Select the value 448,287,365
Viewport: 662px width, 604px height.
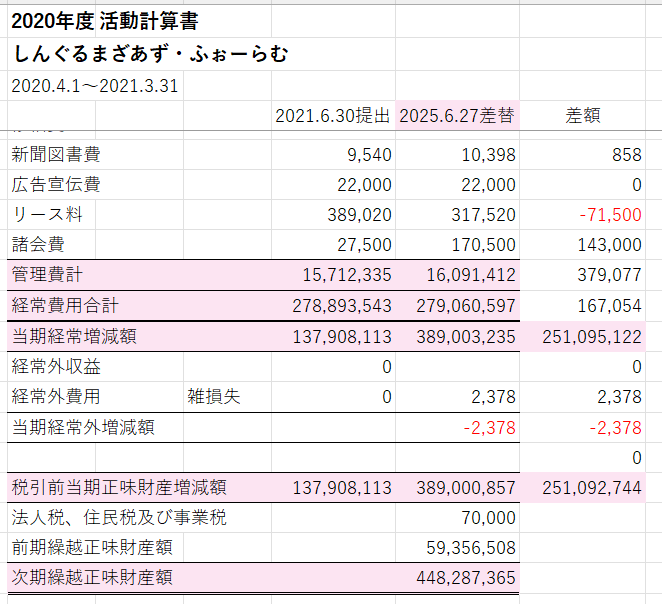coord(466,577)
